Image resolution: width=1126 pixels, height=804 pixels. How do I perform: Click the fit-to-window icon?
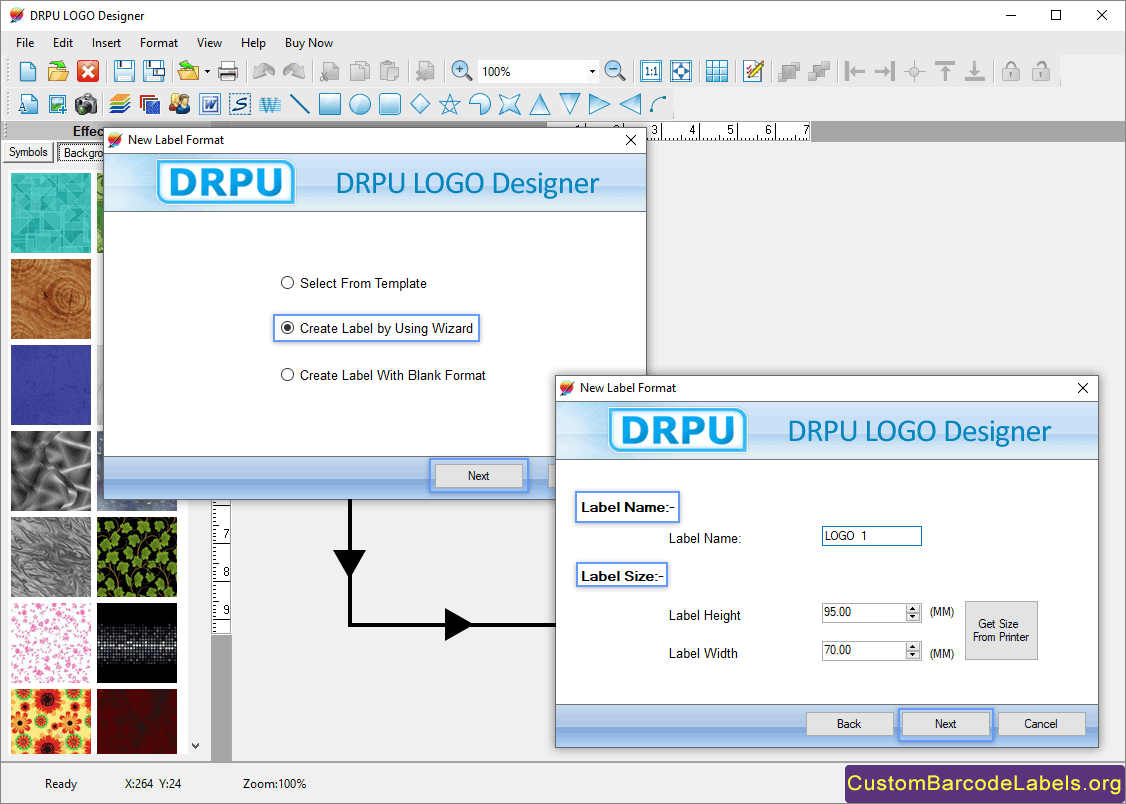(681, 71)
